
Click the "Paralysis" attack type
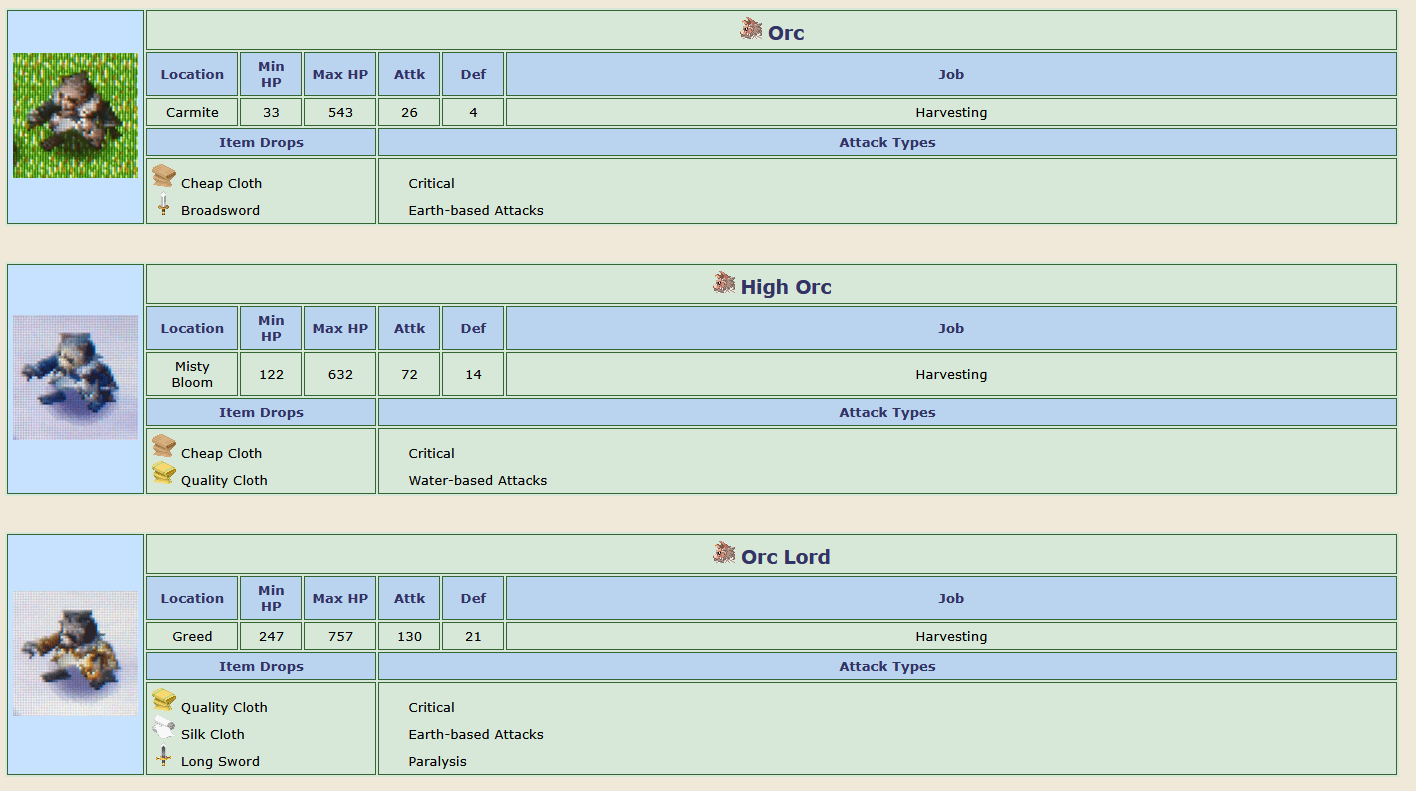[437, 761]
